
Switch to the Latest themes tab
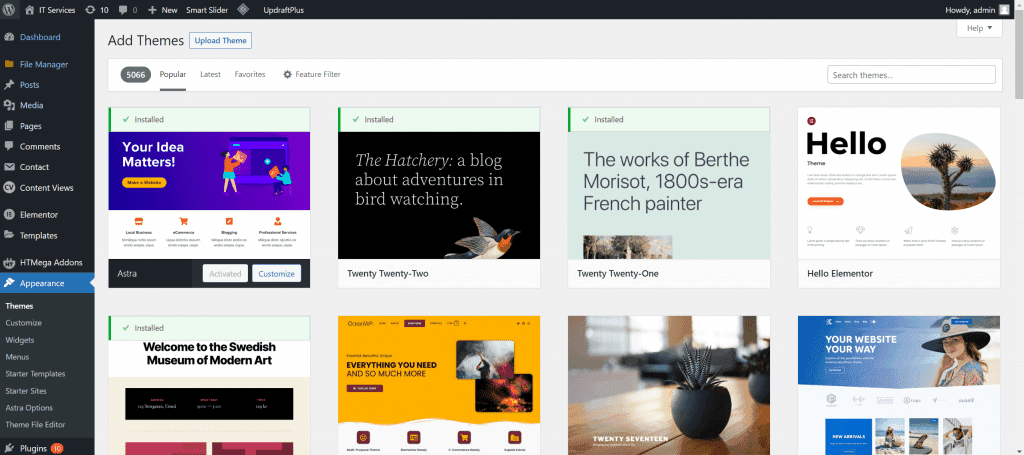pos(210,75)
